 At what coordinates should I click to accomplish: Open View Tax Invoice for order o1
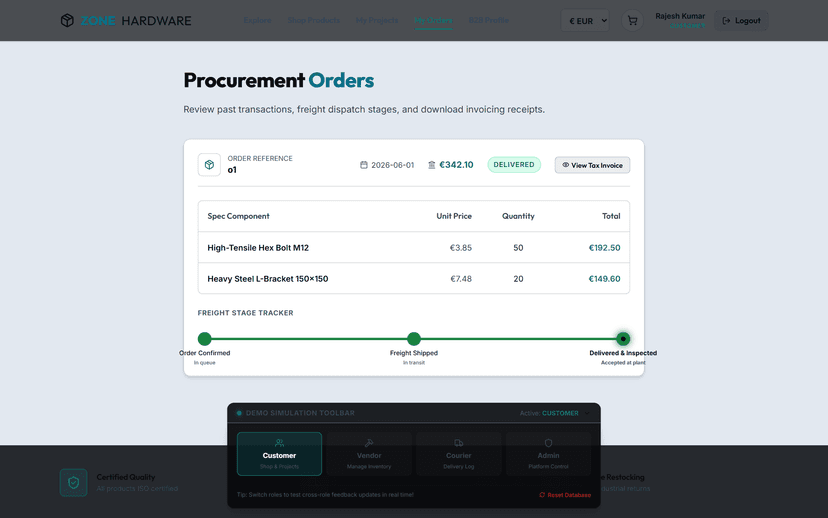pyautogui.click(x=592, y=165)
